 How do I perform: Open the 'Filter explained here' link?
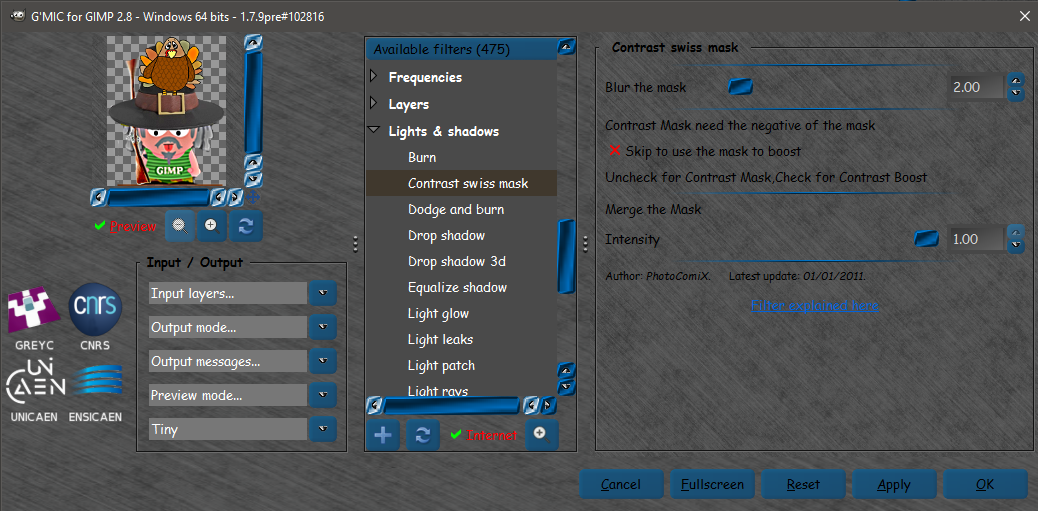[814, 305]
